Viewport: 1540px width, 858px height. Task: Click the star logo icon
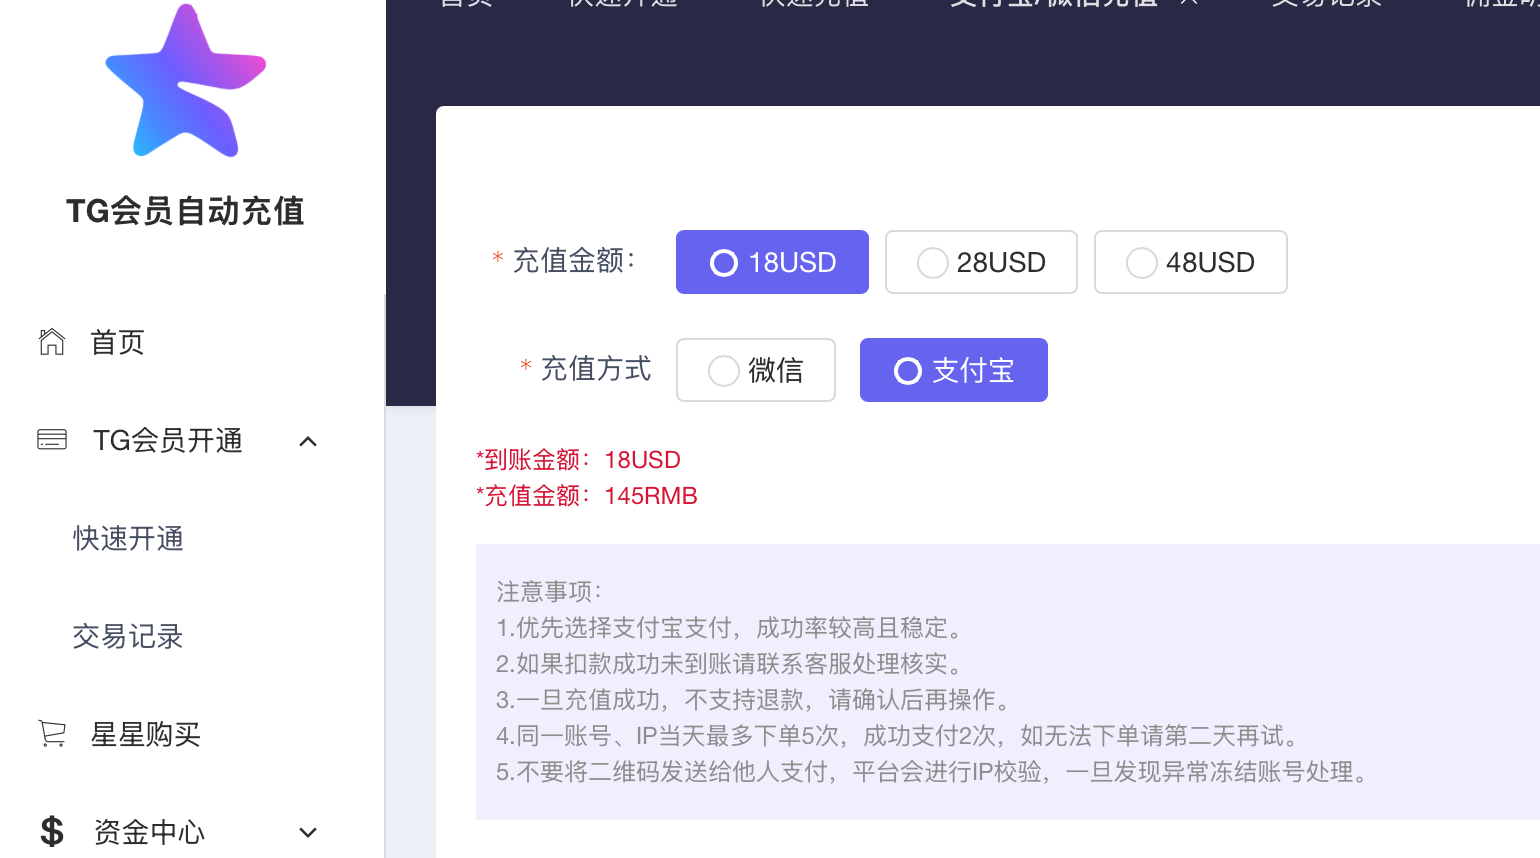(x=186, y=82)
